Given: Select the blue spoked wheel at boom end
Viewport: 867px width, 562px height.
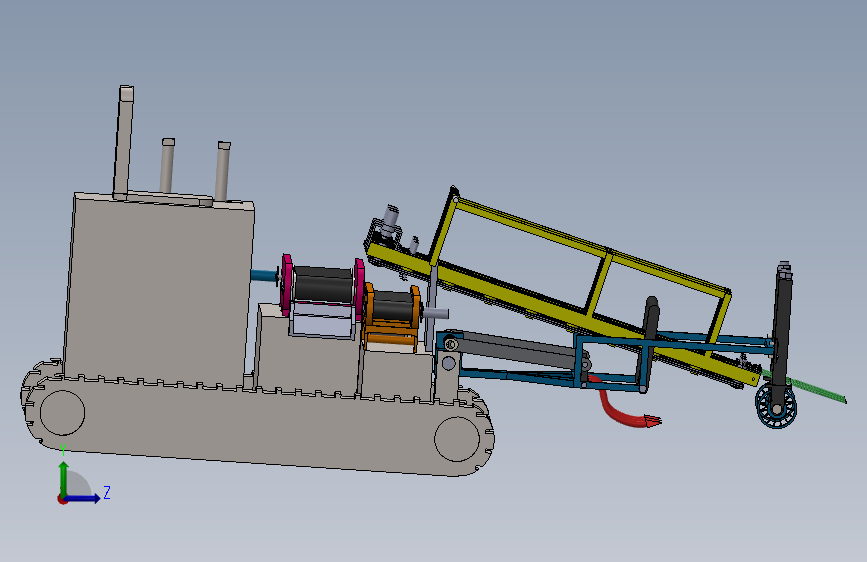Looking at the screenshot, I should 776,406.
